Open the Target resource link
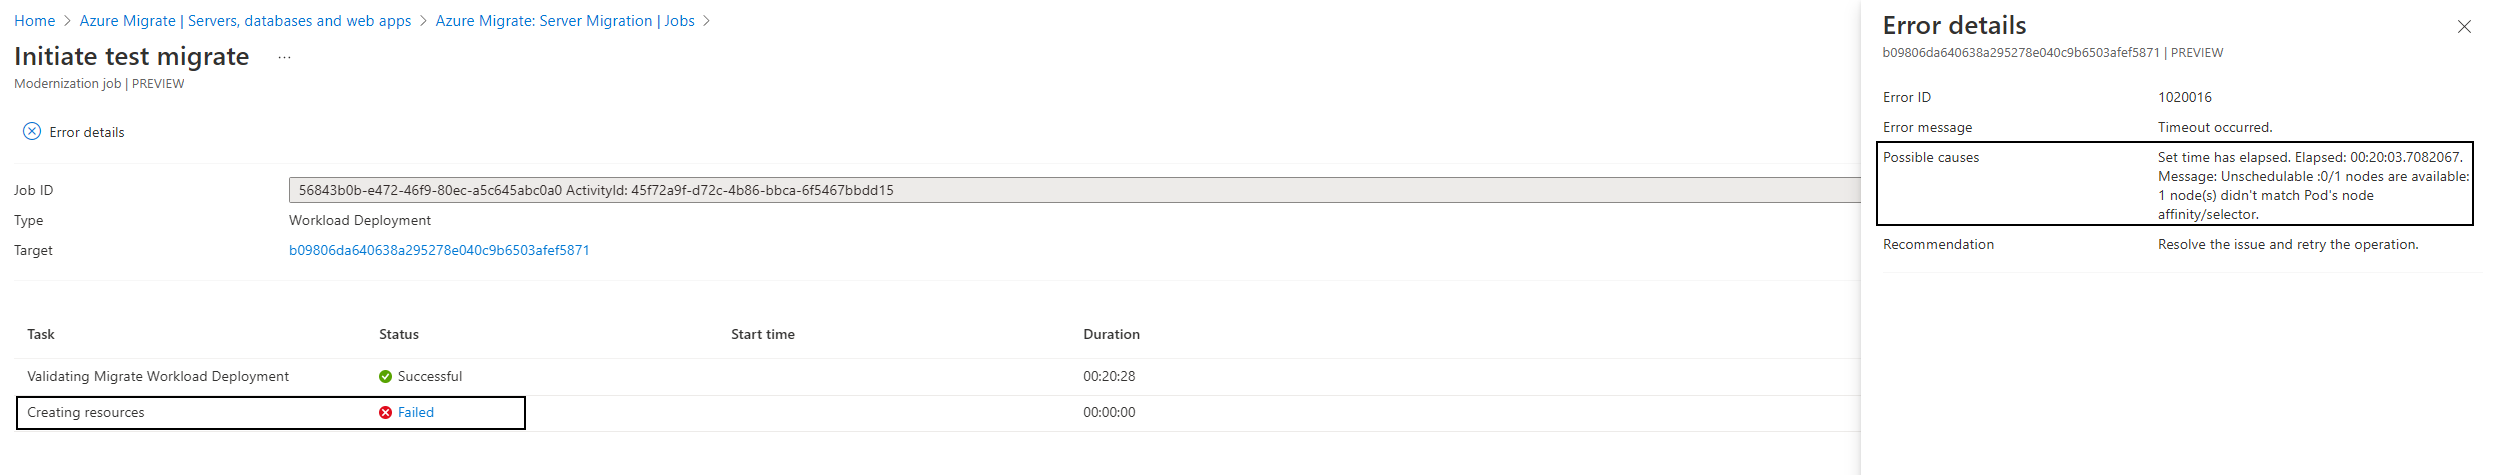Screen dimensions: 2499x475 439,251
